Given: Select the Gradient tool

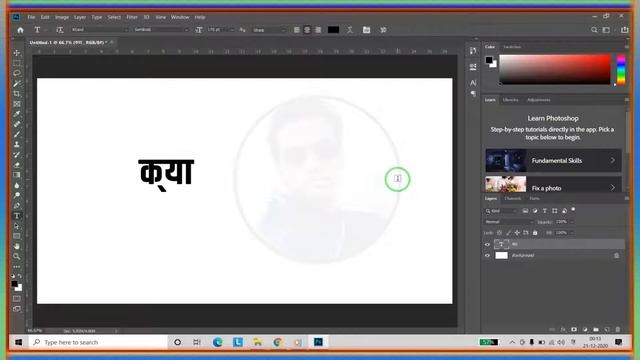Looking at the screenshot, I should (x=17, y=175).
